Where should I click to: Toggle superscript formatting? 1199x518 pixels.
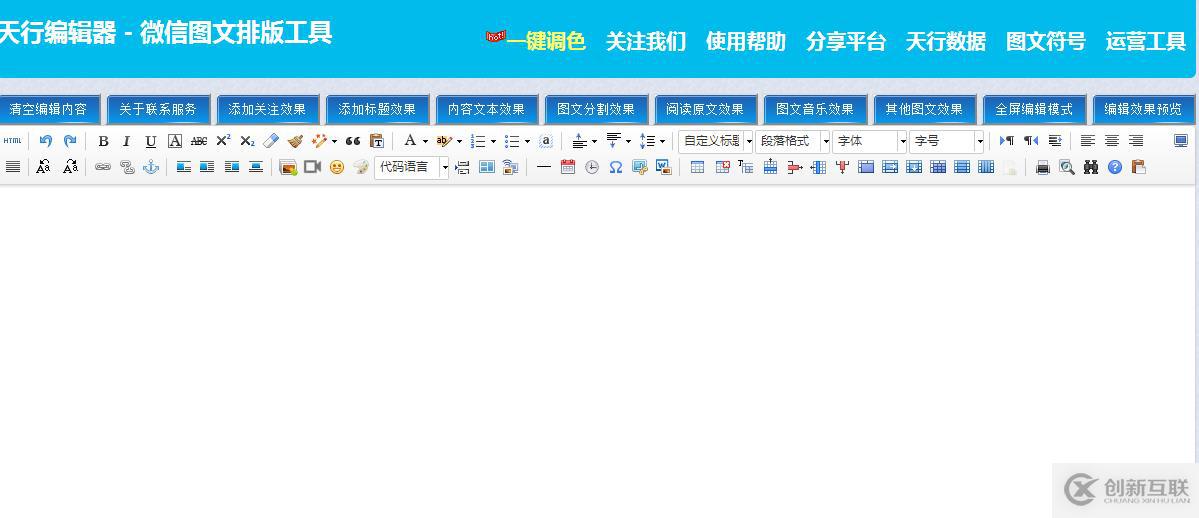[x=223, y=141]
